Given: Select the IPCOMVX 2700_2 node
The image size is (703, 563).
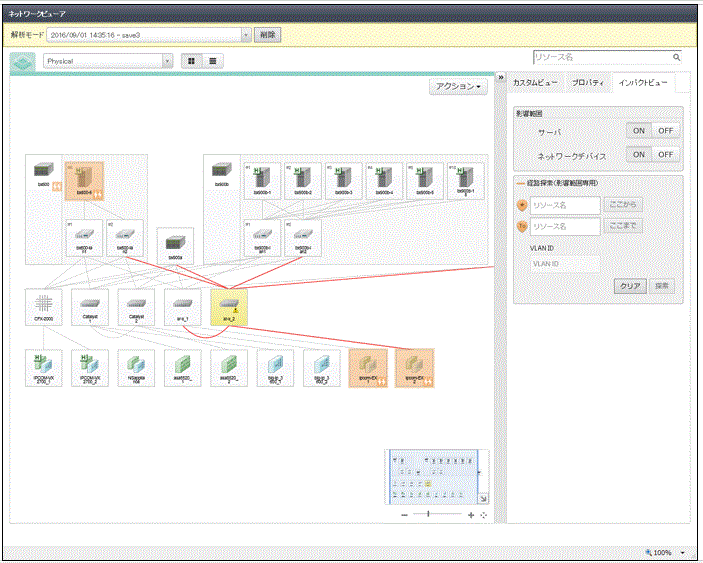Looking at the screenshot, I should 90,368.
